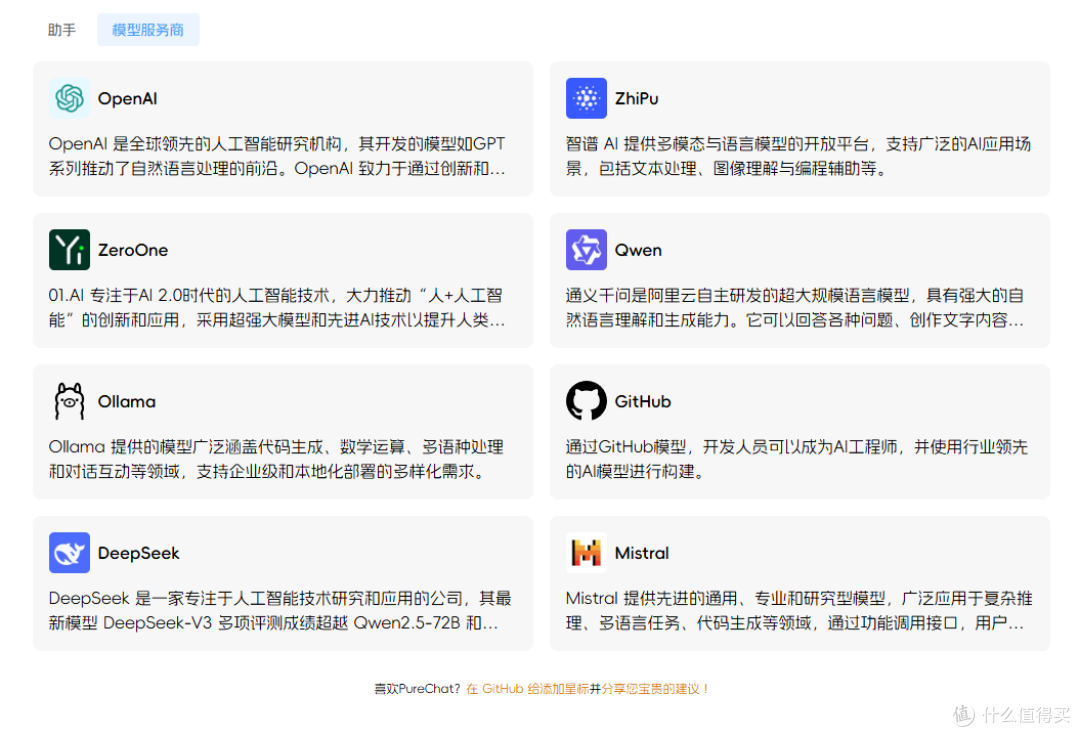Open the DeepSeek provider title
The image size is (1080, 737).
[x=138, y=553]
